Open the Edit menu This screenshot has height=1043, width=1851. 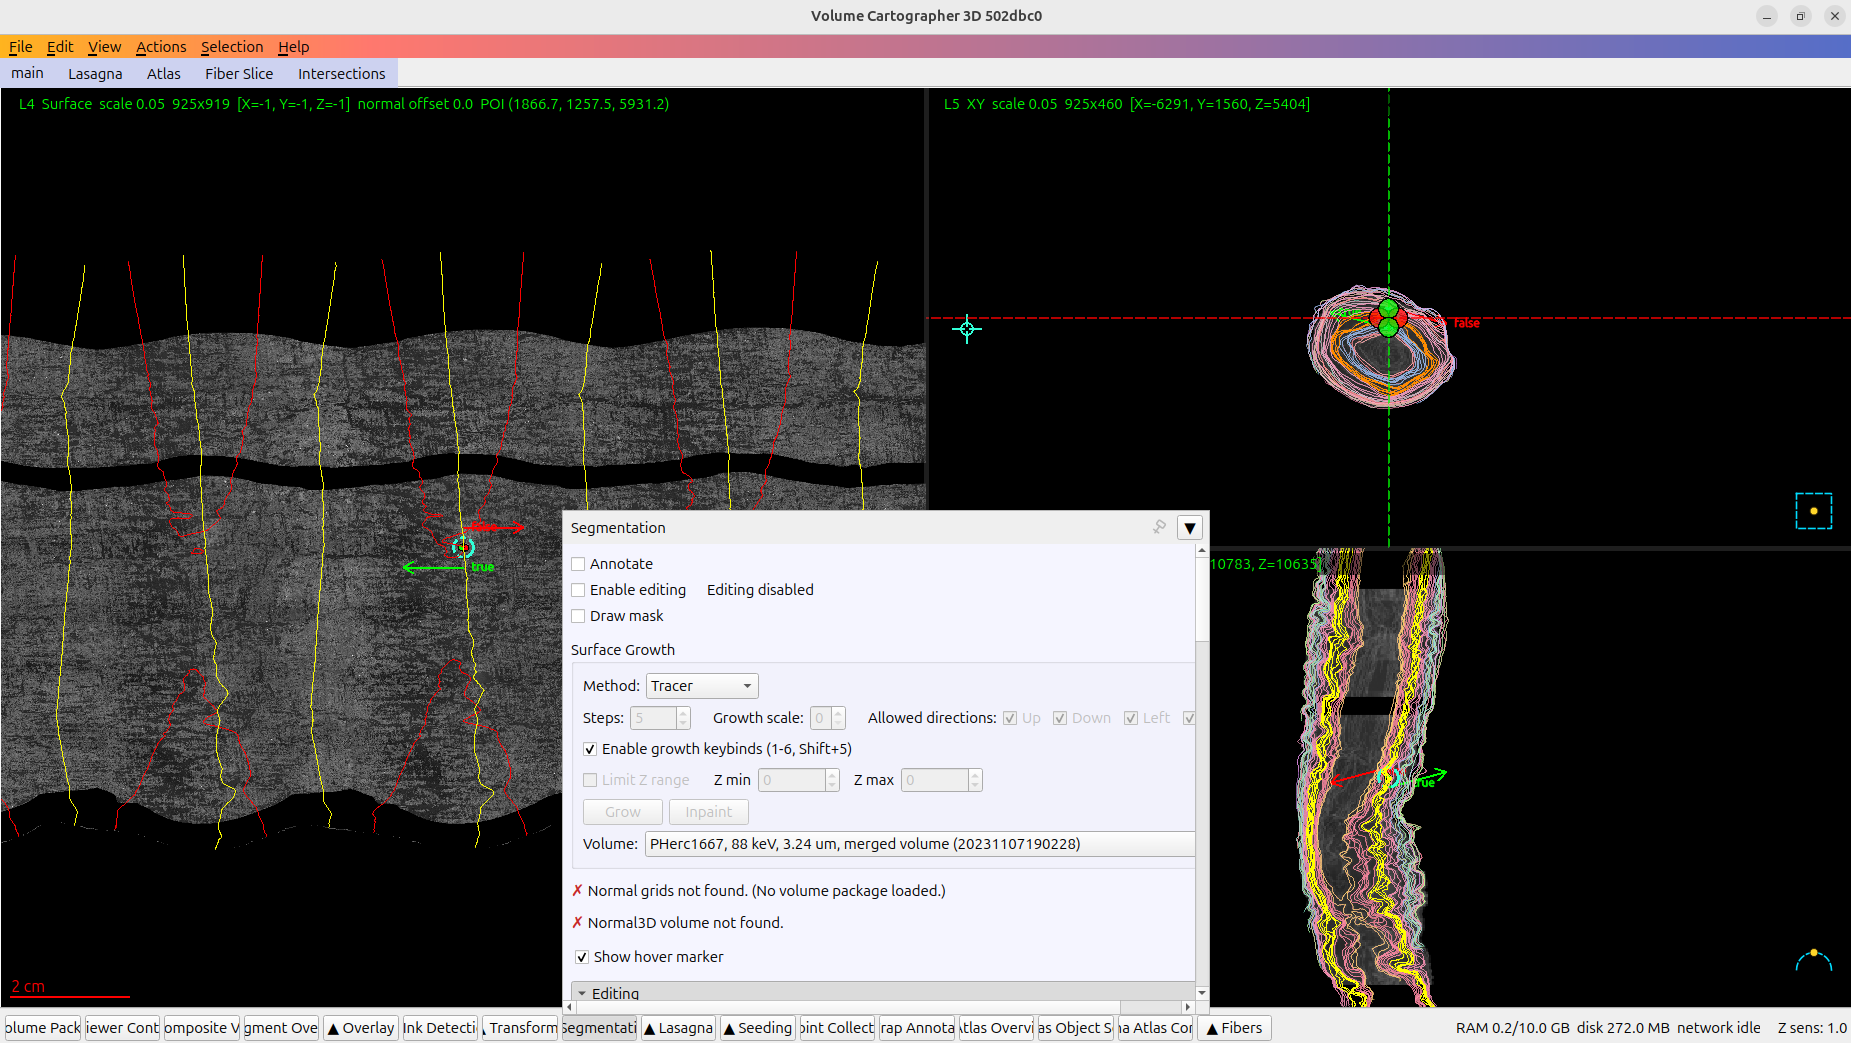[60, 47]
